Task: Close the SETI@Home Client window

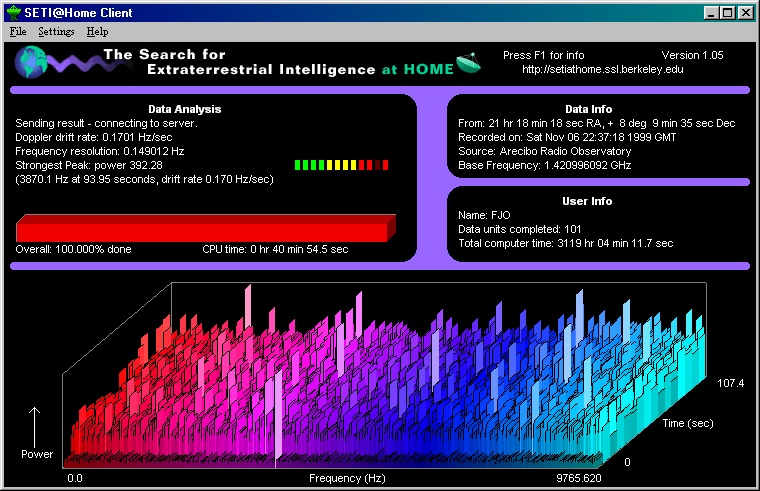Action: pyautogui.click(x=746, y=13)
